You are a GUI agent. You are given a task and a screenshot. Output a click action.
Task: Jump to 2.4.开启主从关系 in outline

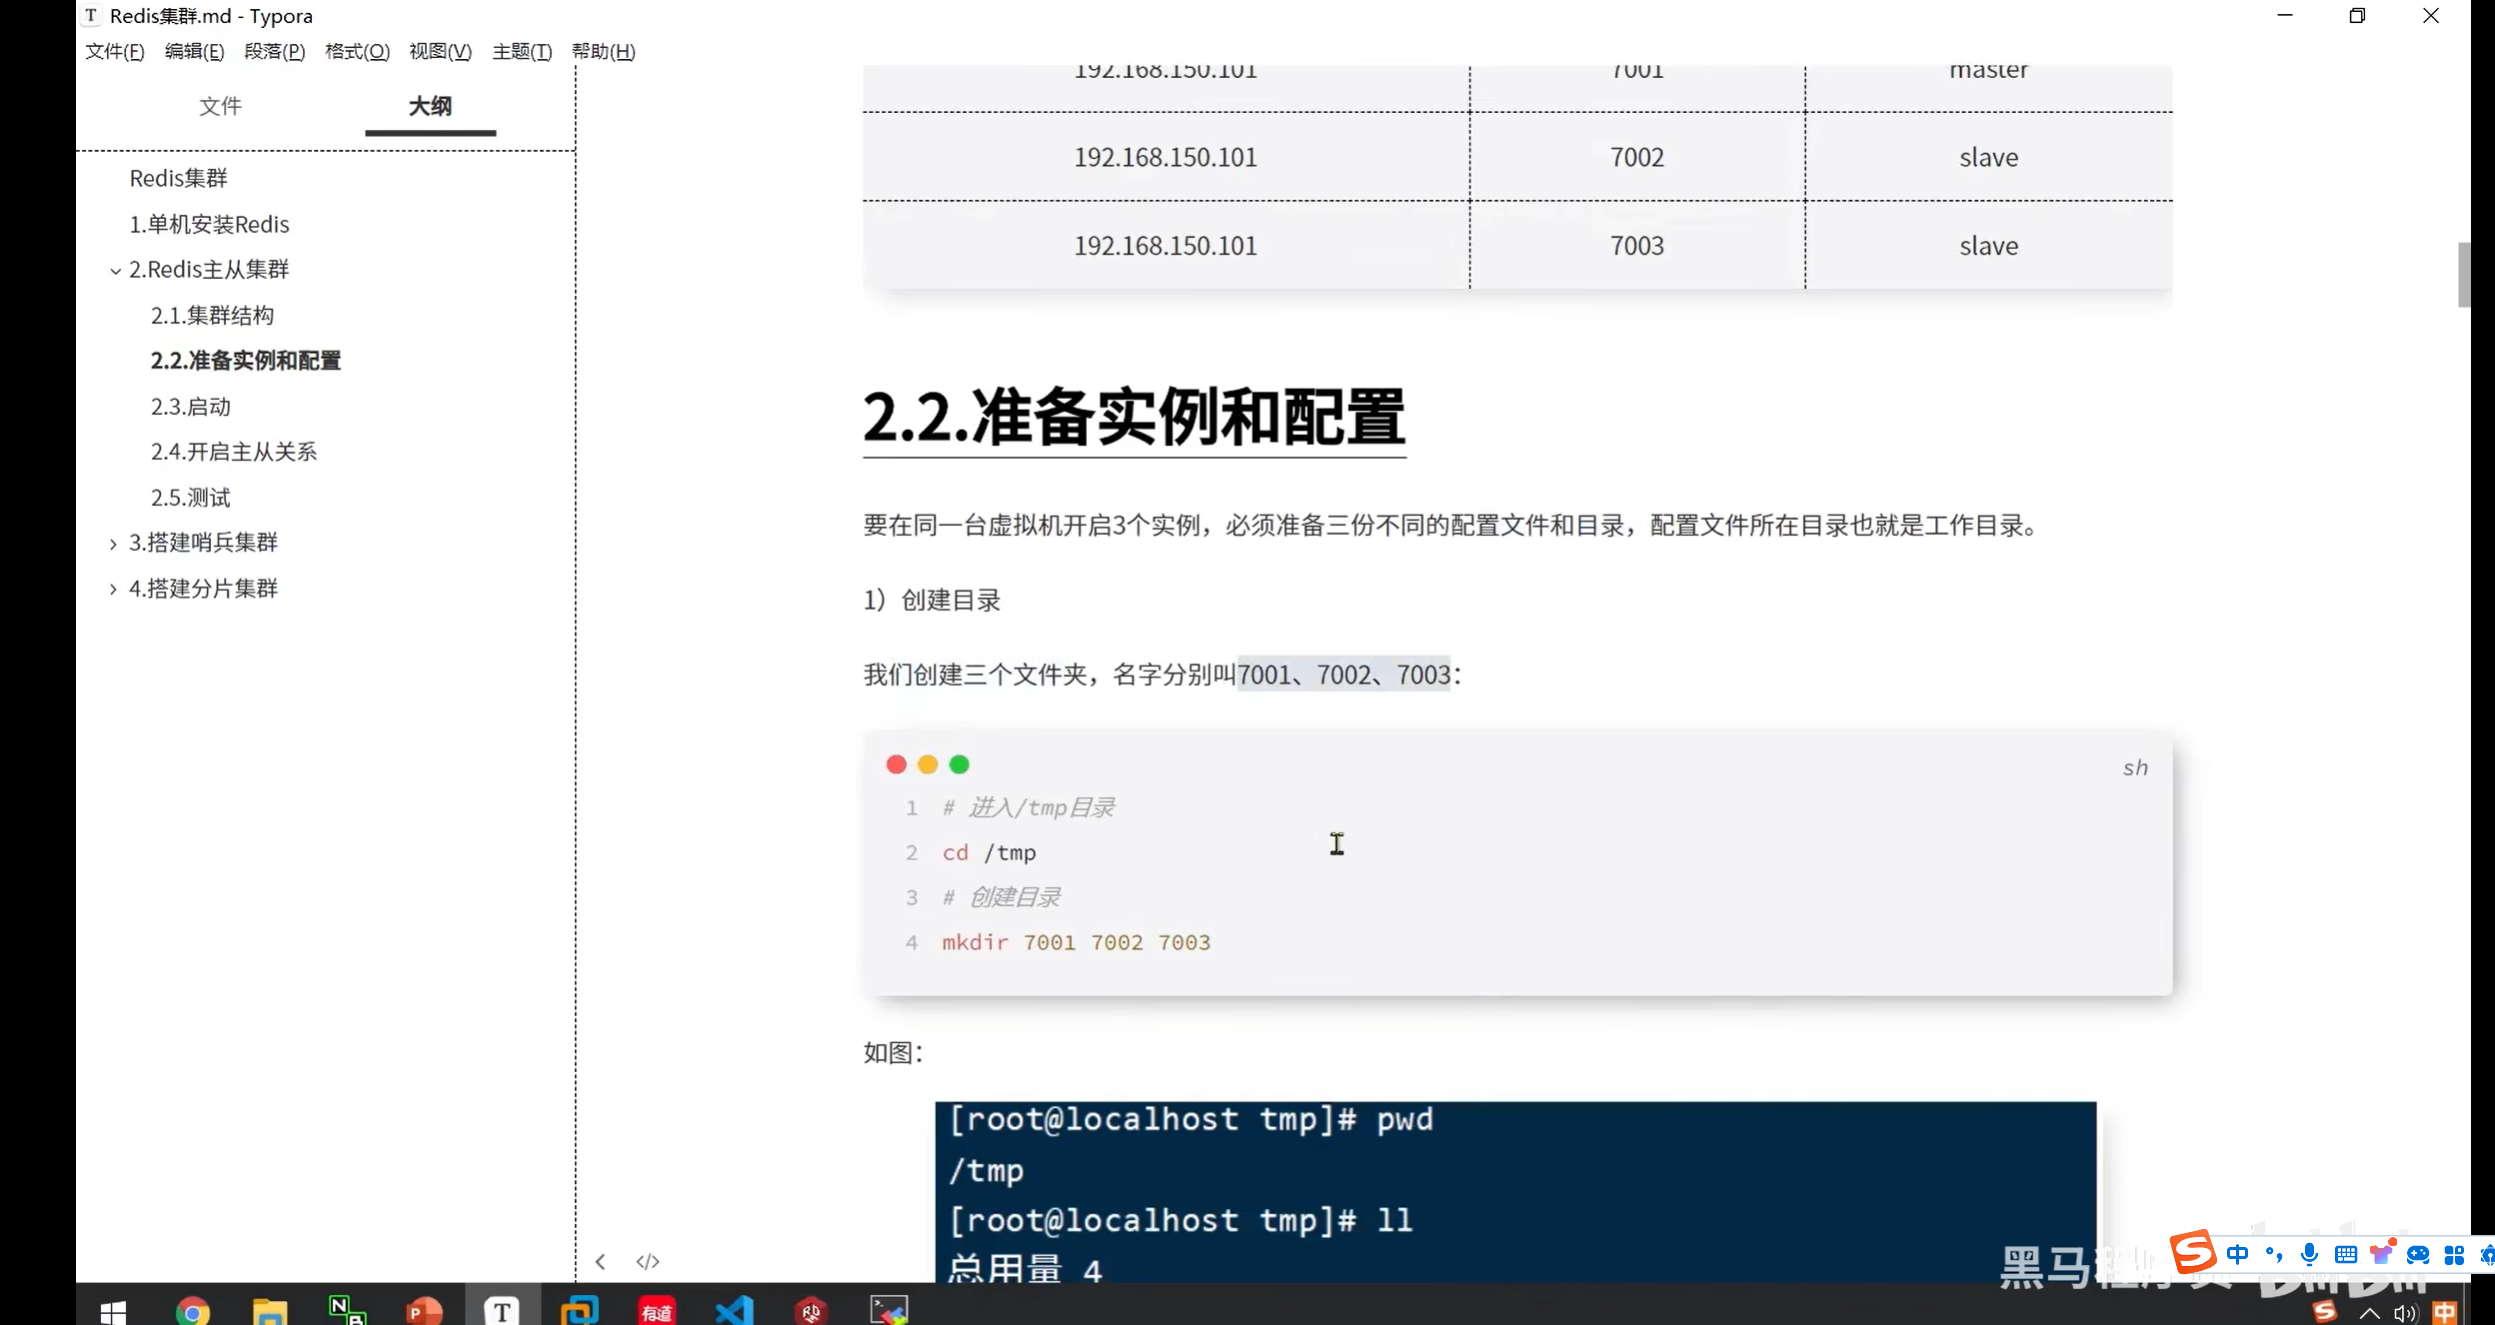pyautogui.click(x=234, y=452)
